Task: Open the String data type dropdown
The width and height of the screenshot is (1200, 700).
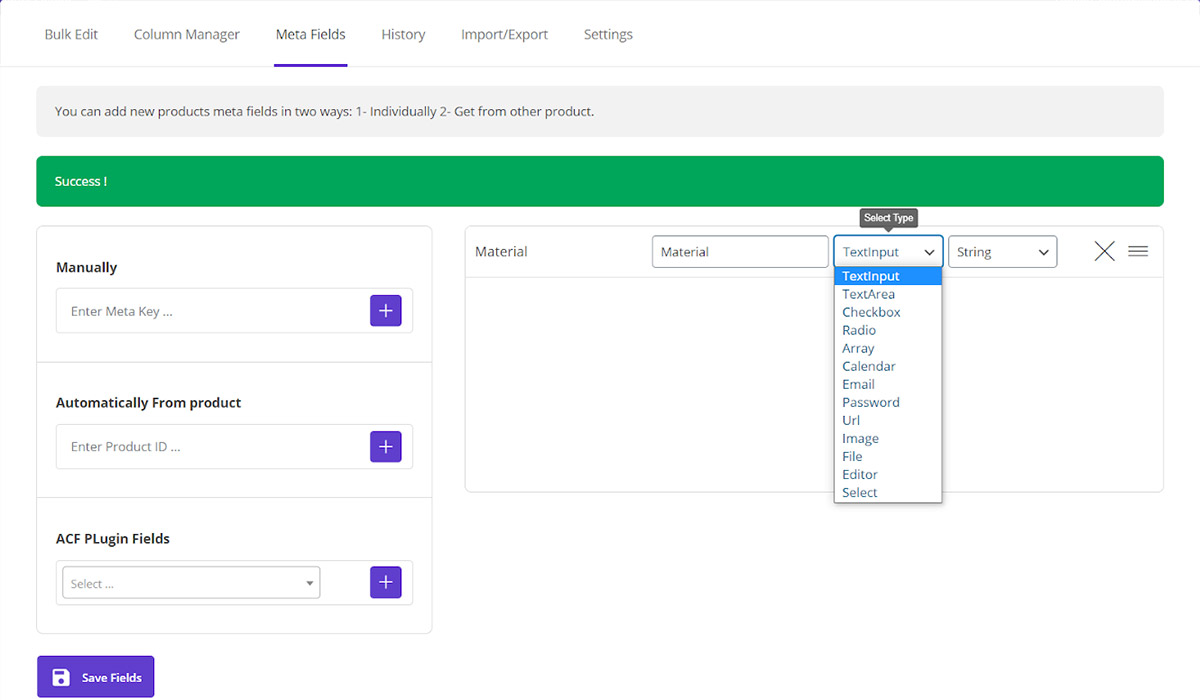Action: tap(1002, 252)
